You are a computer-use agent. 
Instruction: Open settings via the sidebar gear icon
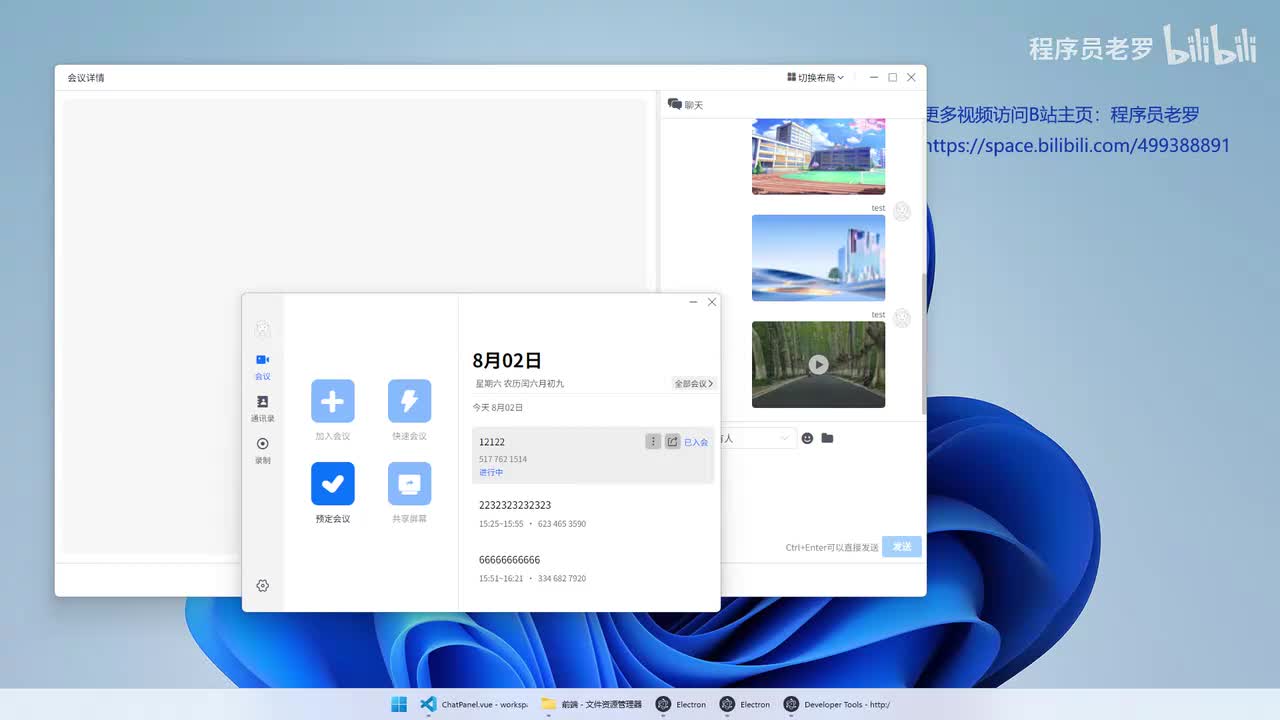coord(262,586)
